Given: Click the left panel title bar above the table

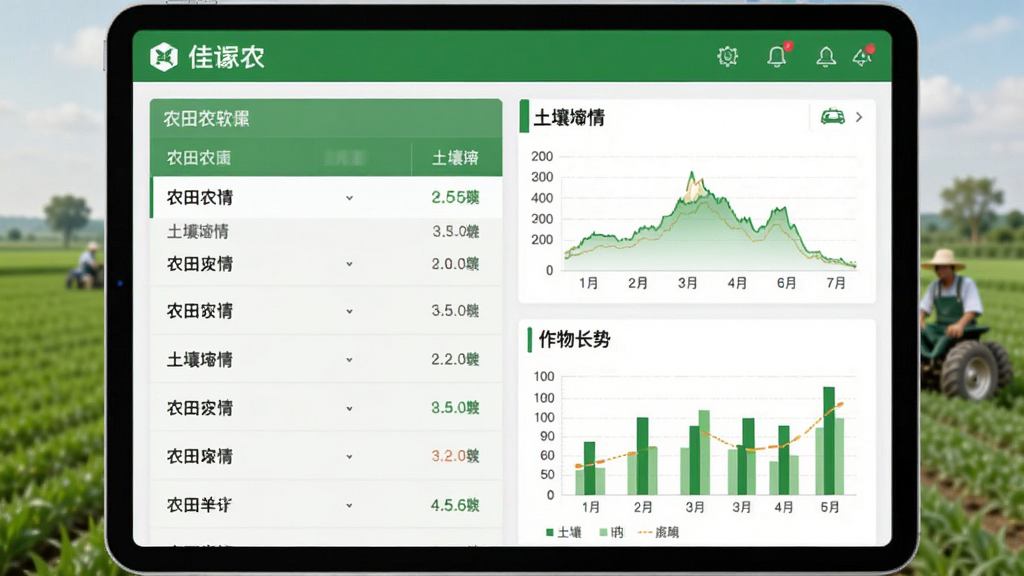Looking at the screenshot, I should [326, 118].
